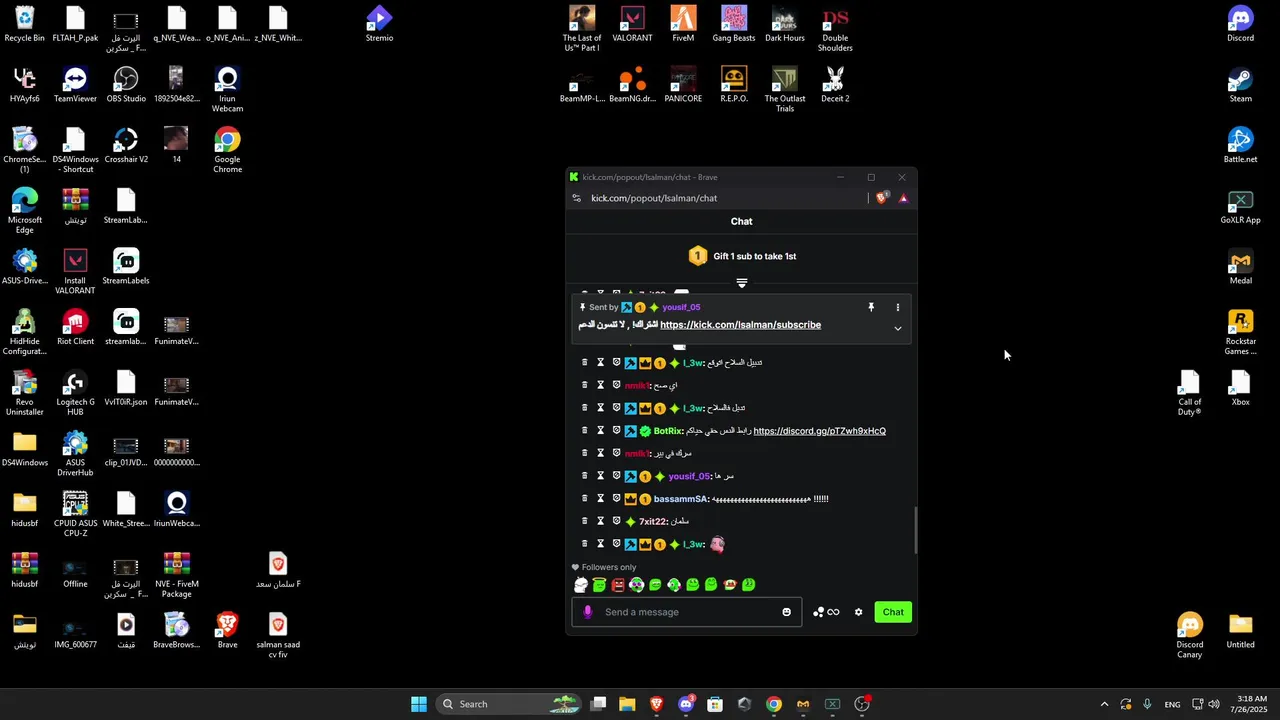Select TeamViewer desktop shortcut

pyautogui.click(x=75, y=85)
